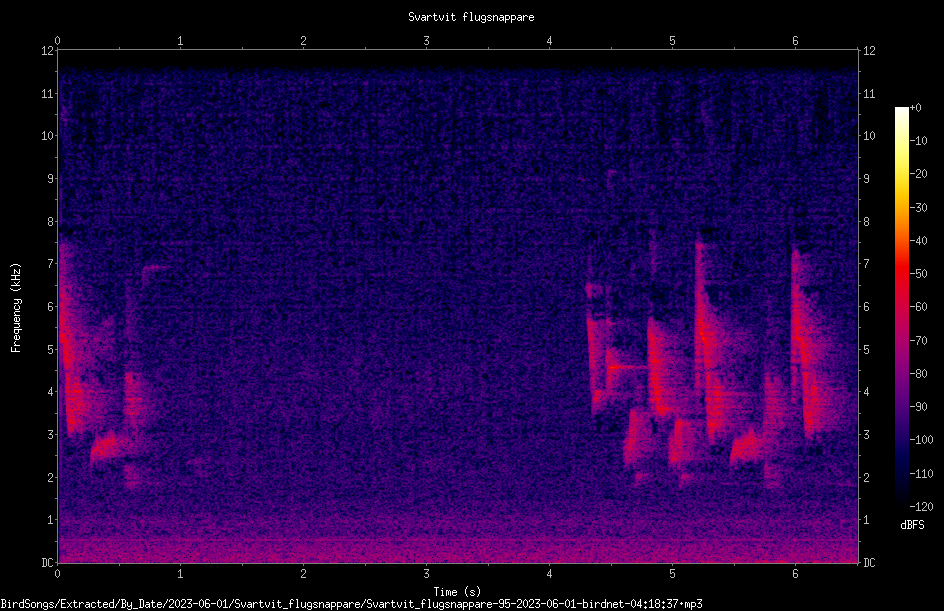The image size is (944, 611).
Task: Click the 'Frequency (kHz)' axis label
Action: 16,308
